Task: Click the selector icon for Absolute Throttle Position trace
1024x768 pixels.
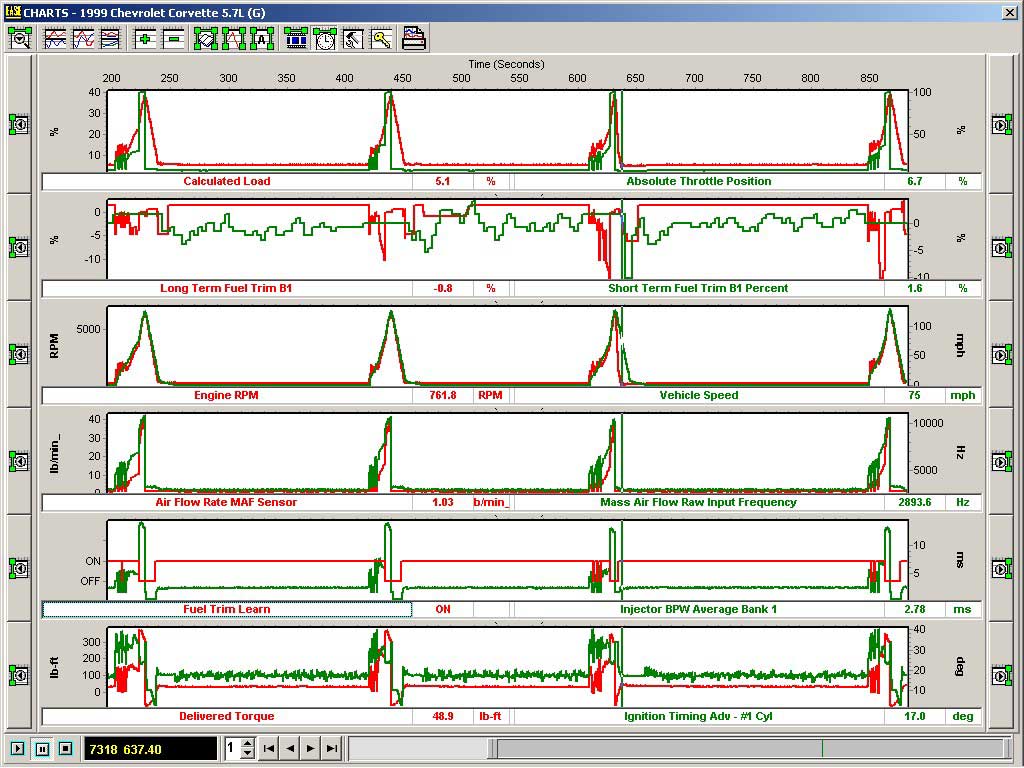Action: [1002, 124]
